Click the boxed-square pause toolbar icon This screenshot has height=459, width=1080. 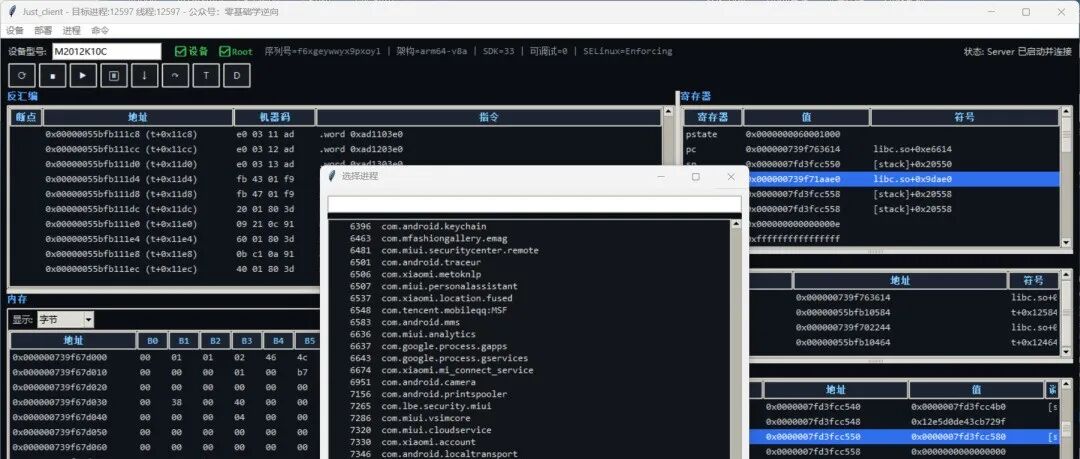[114, 76]
